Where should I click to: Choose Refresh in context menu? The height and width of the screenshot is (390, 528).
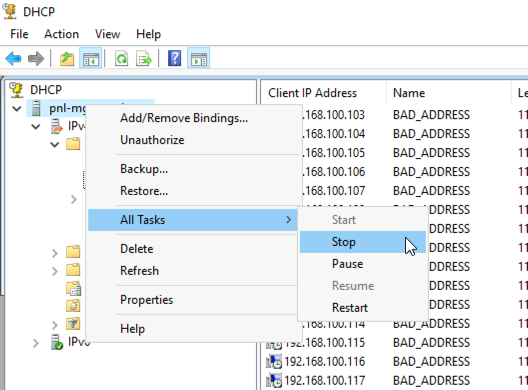(x=194, y=270)
